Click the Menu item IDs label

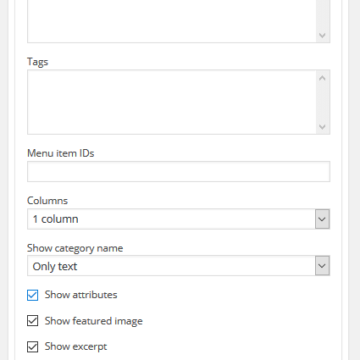pos(61,153)
